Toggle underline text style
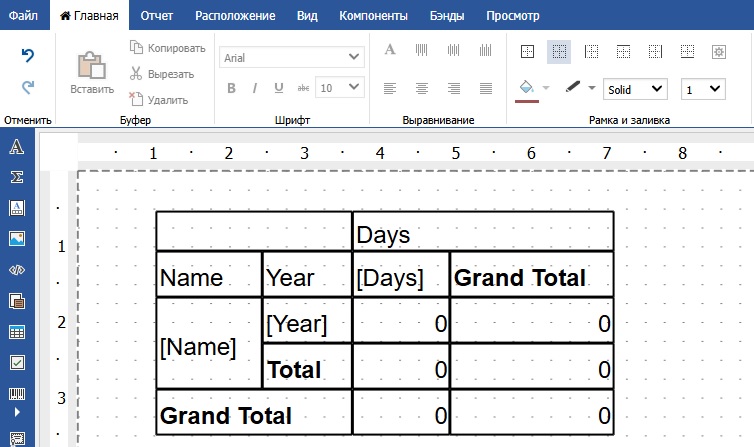 (x=279, y=88)
